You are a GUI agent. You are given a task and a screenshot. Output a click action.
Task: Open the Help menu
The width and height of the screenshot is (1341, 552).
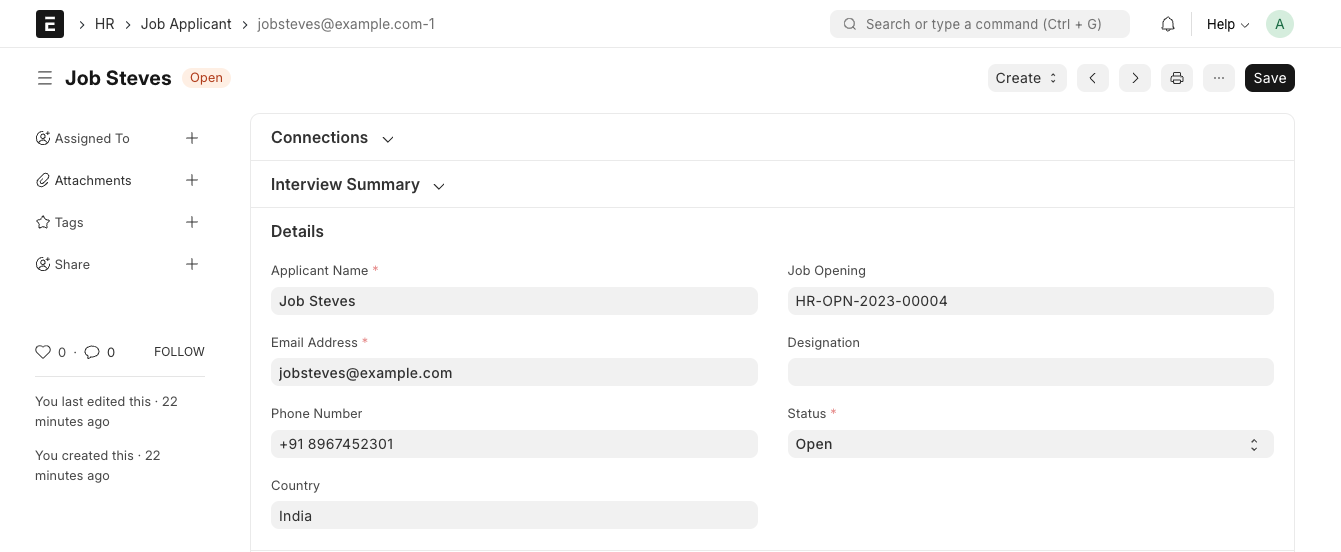[x=1228, y=24]
